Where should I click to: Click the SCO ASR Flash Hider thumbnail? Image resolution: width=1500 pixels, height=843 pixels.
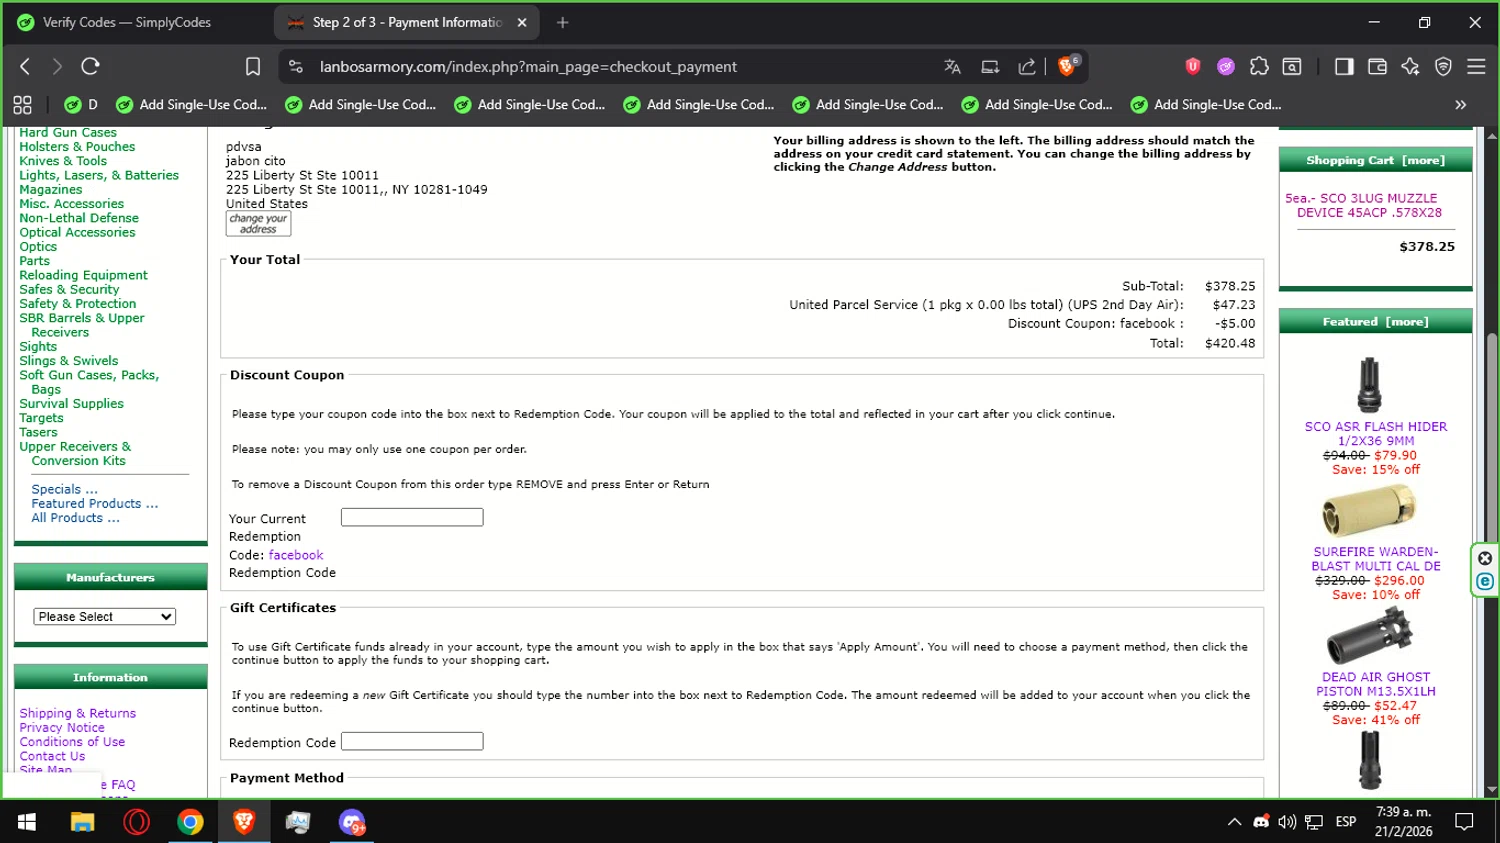tap(1369, 384)
